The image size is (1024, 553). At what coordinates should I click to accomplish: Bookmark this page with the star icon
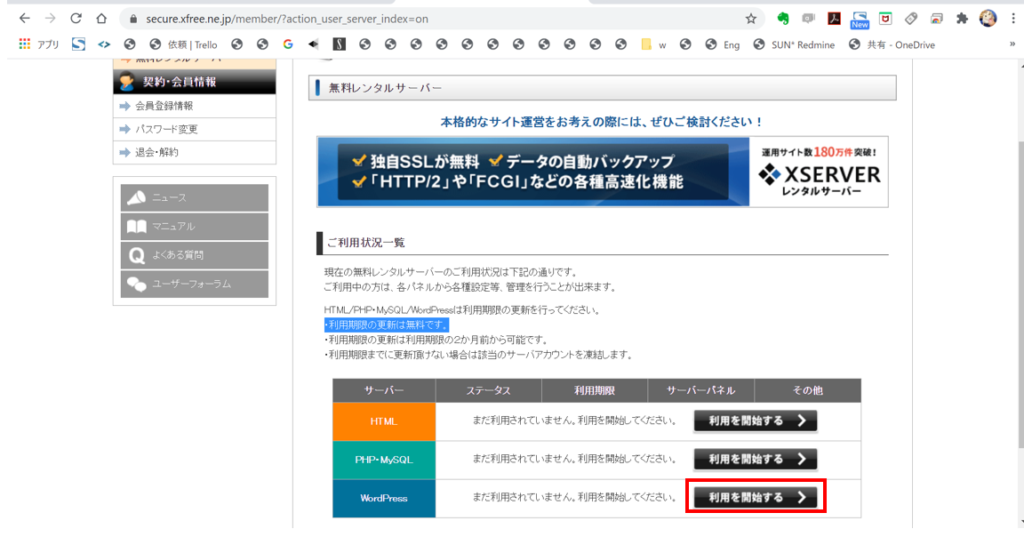pyautogui.click(x=751, y=18)
